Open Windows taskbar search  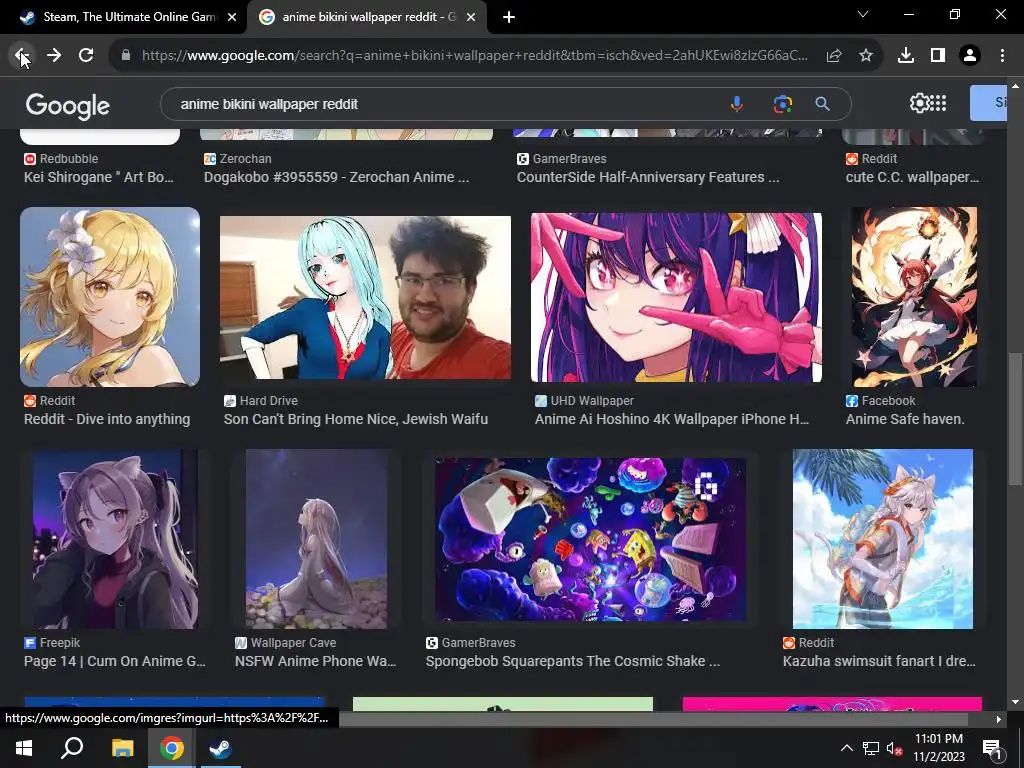tap(72, 748)
